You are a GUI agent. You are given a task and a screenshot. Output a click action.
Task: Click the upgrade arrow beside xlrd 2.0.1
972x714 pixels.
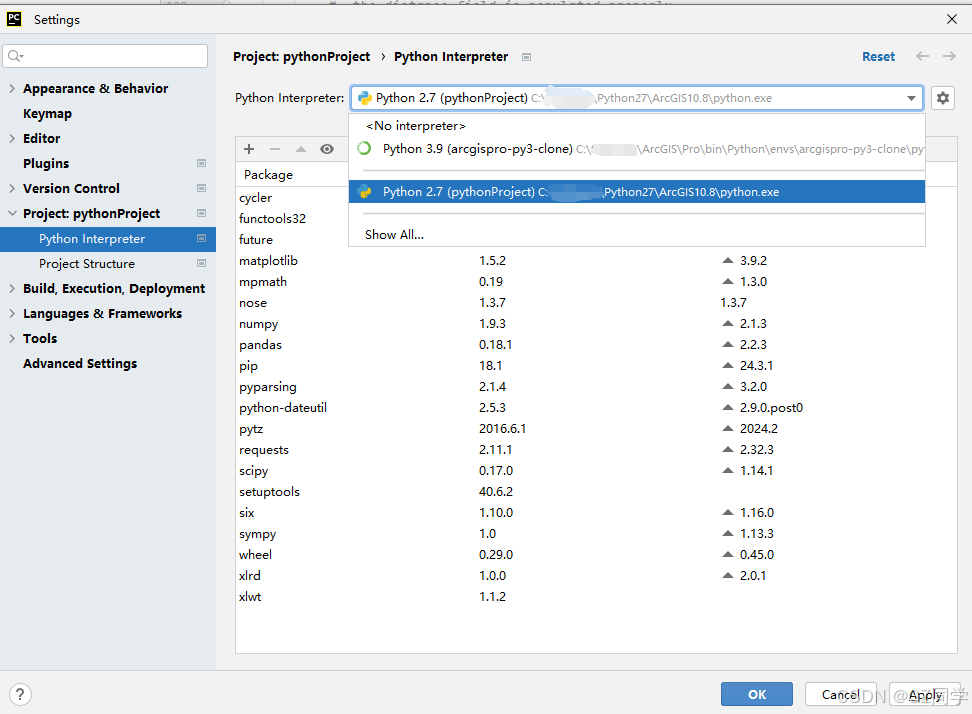[728, 575]
